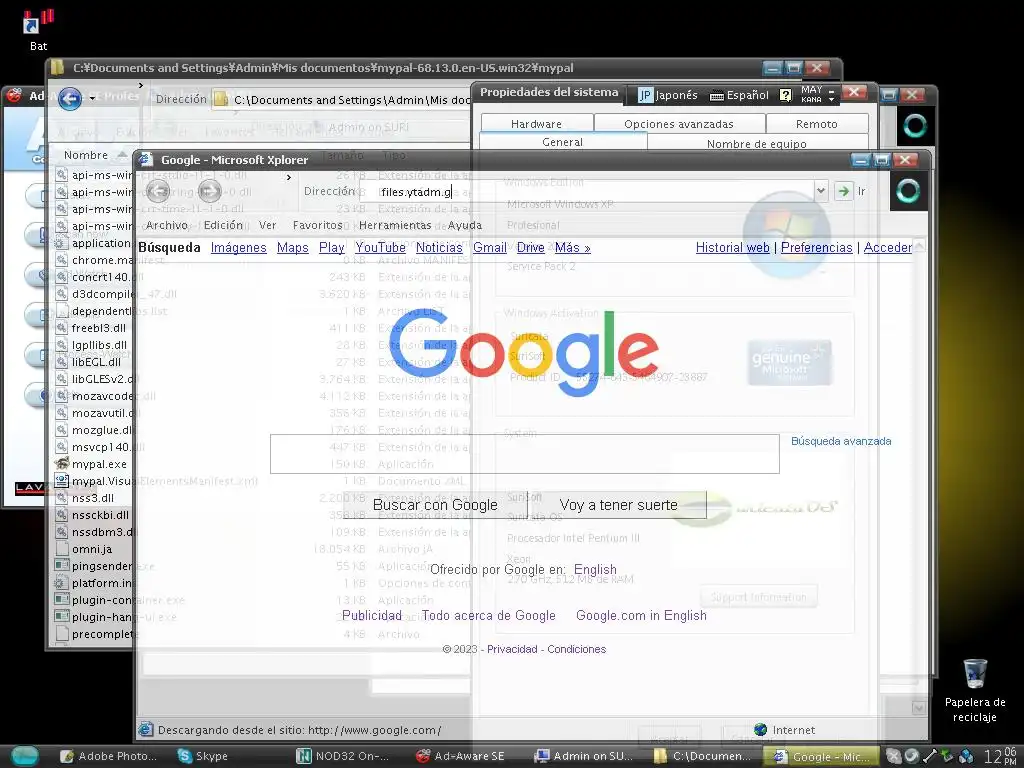Click the Voy a tener suerte button
The image size is (1024, 768).
coord(618,505)
